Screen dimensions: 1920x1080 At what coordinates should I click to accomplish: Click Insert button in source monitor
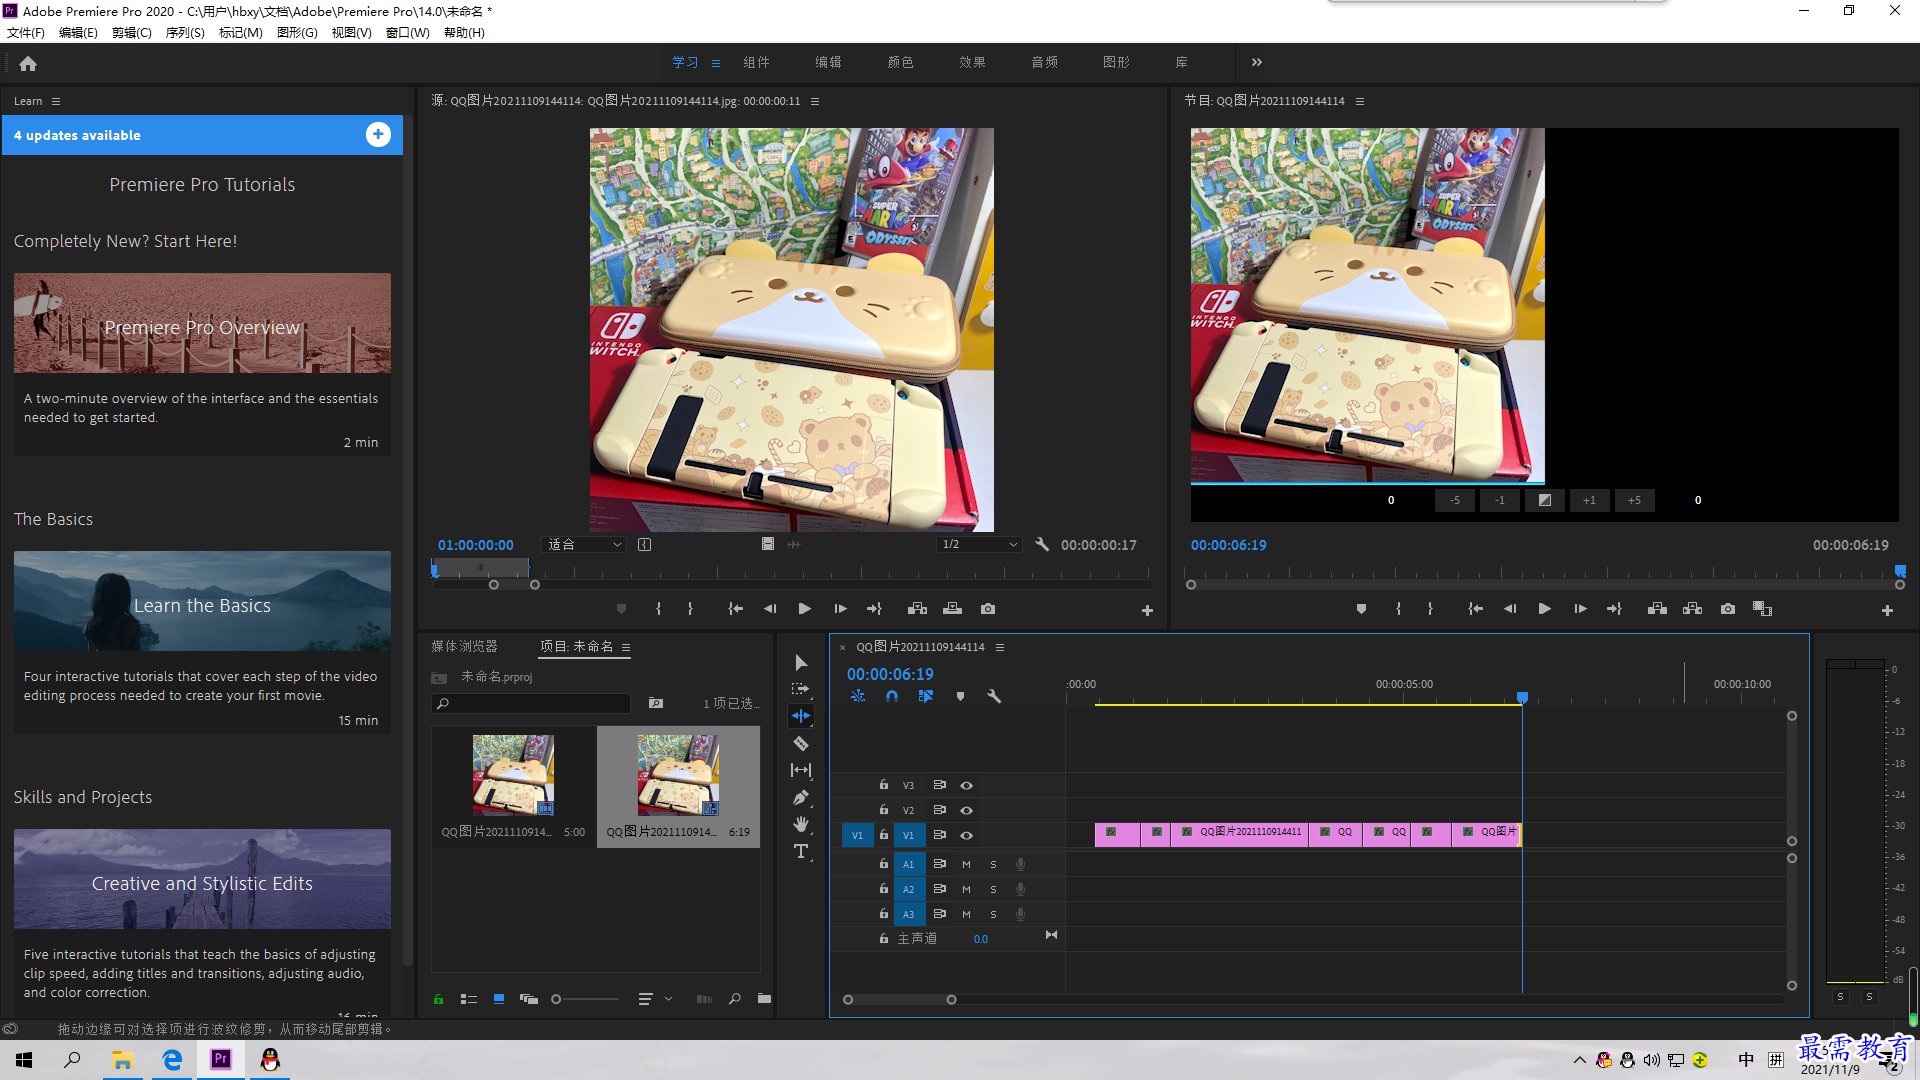917,609
